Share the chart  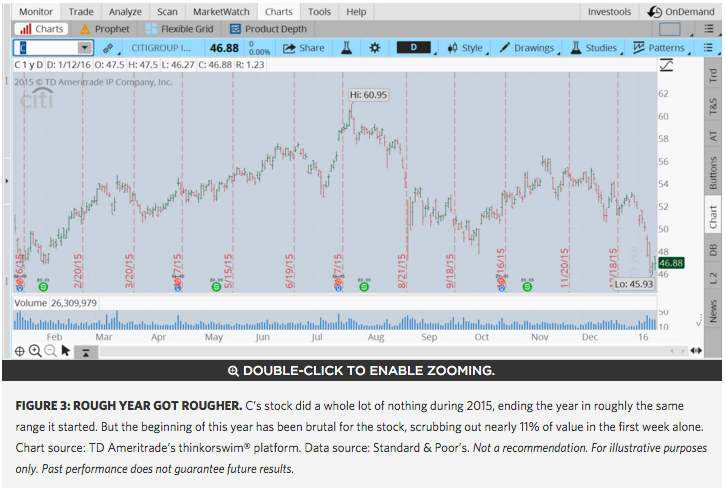pos(303,48)
